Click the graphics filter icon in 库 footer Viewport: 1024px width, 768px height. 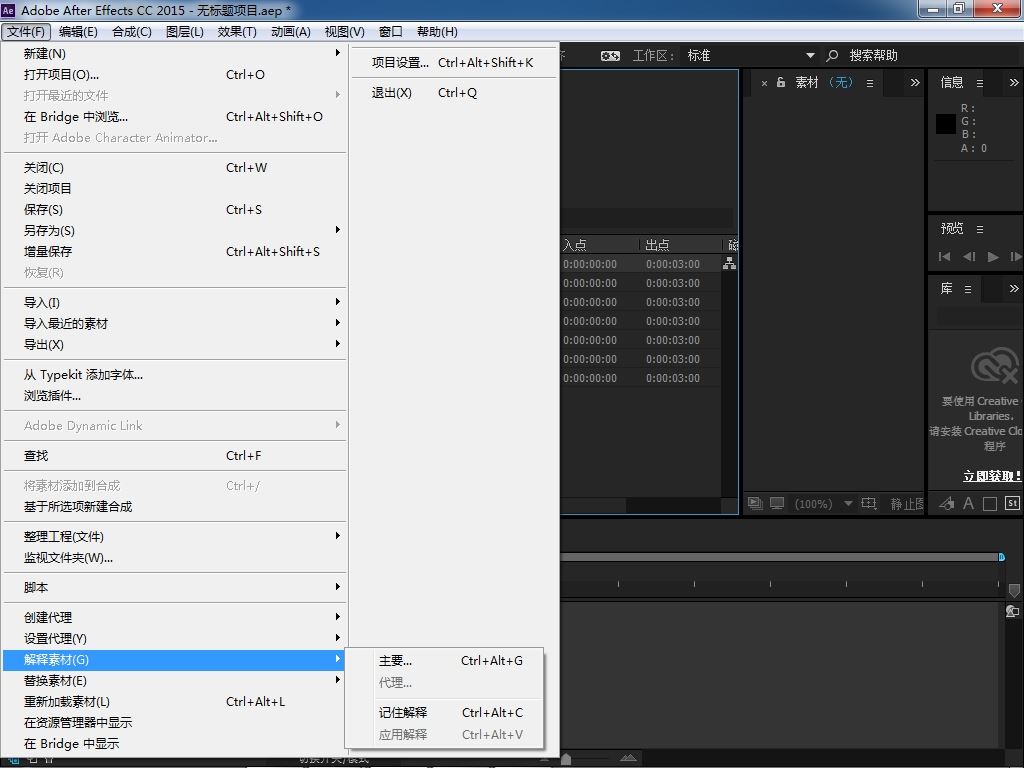[946, 503]
